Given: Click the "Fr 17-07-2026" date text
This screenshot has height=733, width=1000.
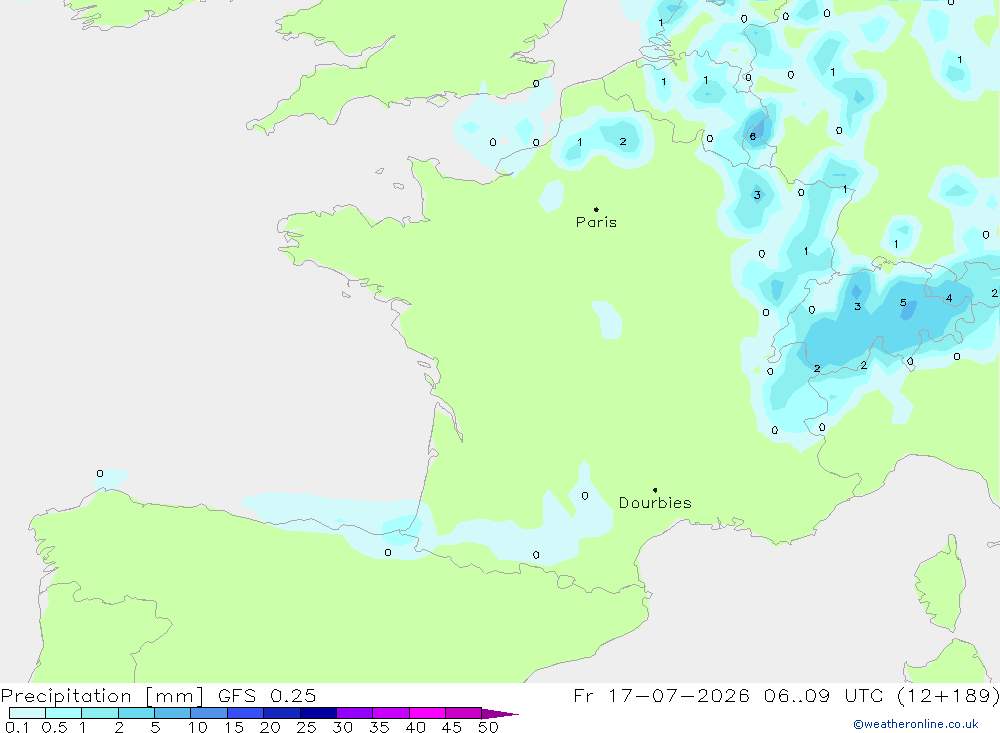Looking at the screenshot, I should [x=661, y=695].
